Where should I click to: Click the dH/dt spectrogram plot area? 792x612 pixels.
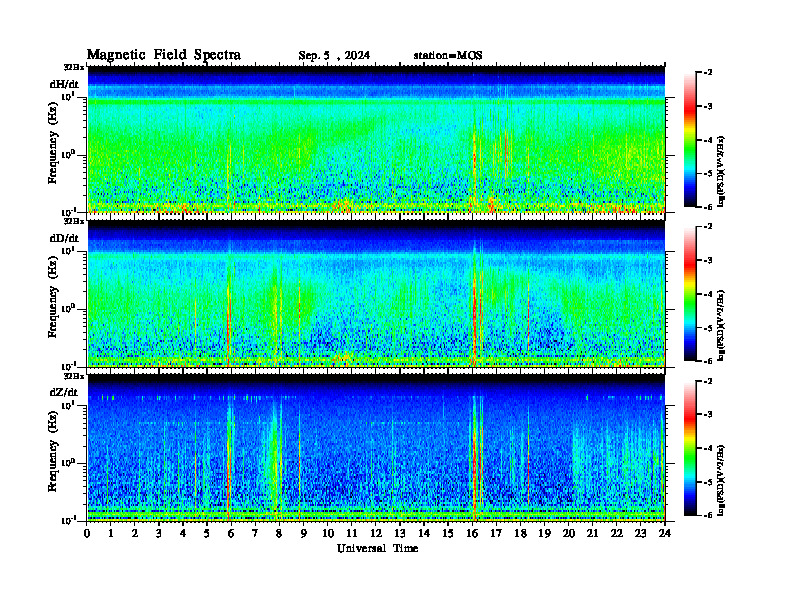point(376,139)
